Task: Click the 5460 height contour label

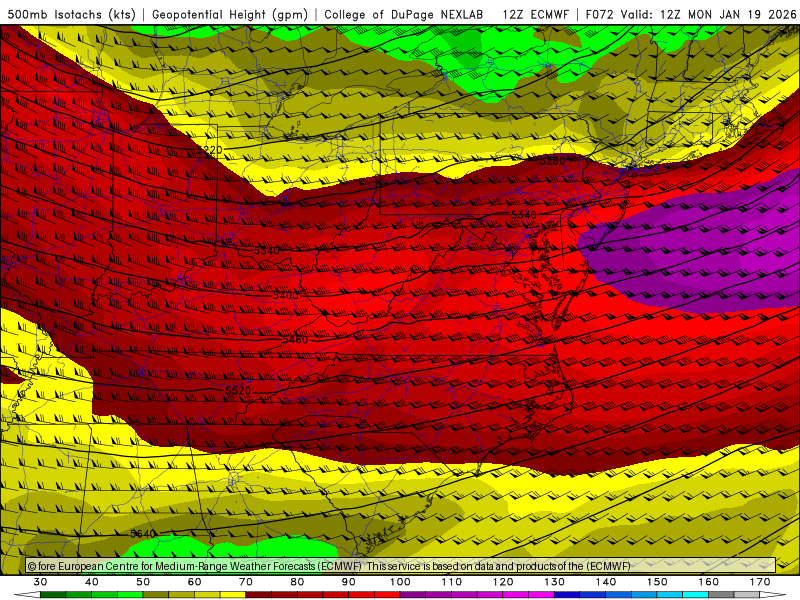Action: [x=295, y=340]
